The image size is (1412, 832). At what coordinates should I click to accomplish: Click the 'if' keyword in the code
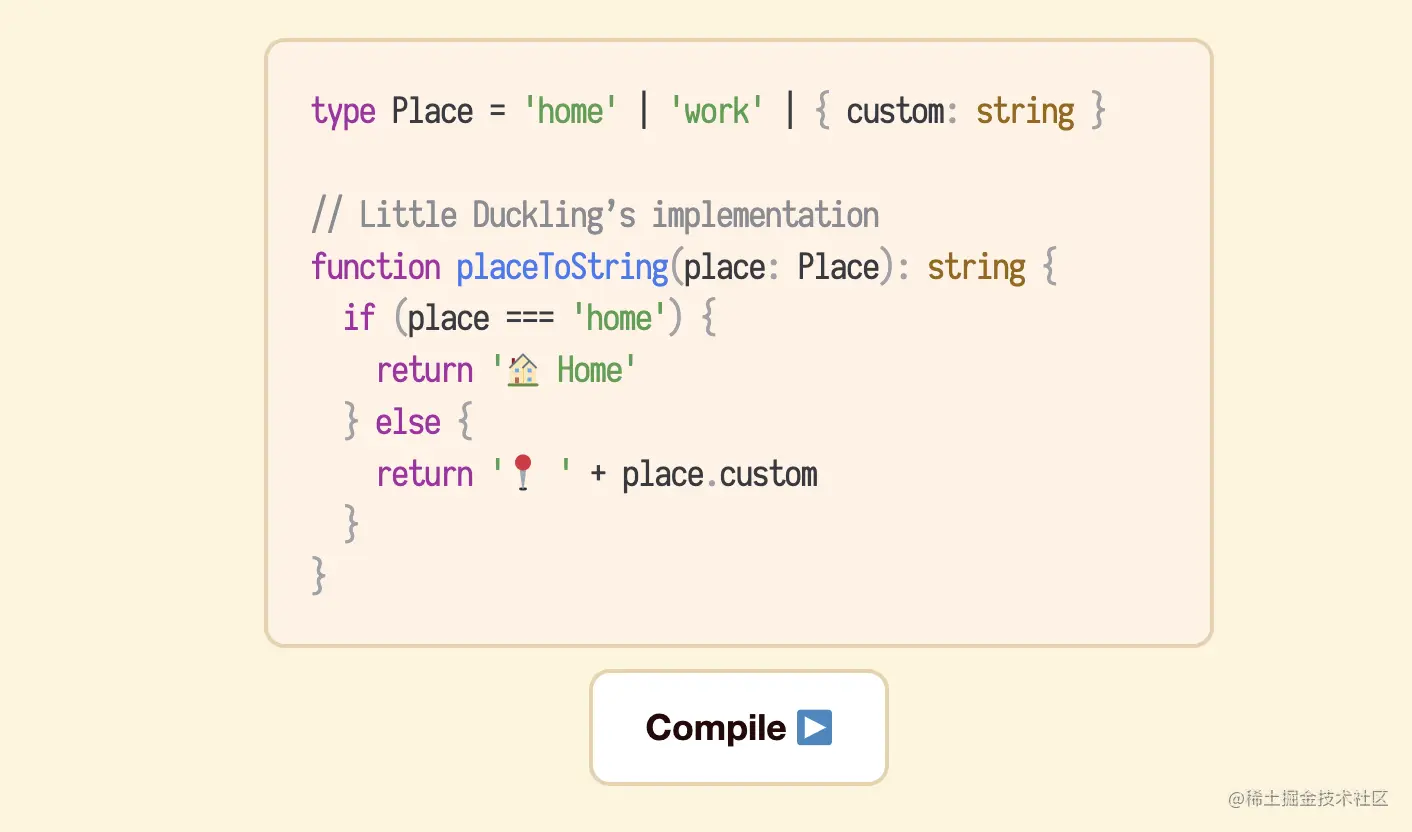click(358, 319)
